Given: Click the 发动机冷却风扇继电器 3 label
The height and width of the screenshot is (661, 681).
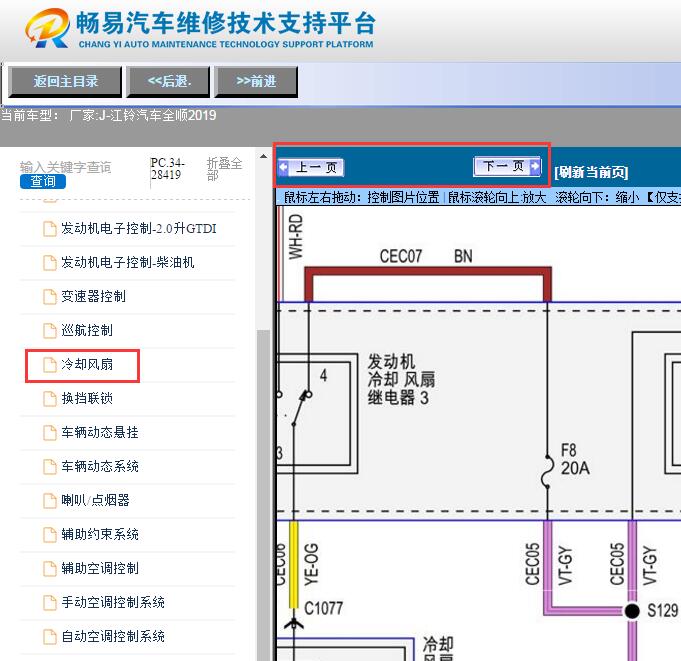Looking at the screenshot, I should click(401, 380).
